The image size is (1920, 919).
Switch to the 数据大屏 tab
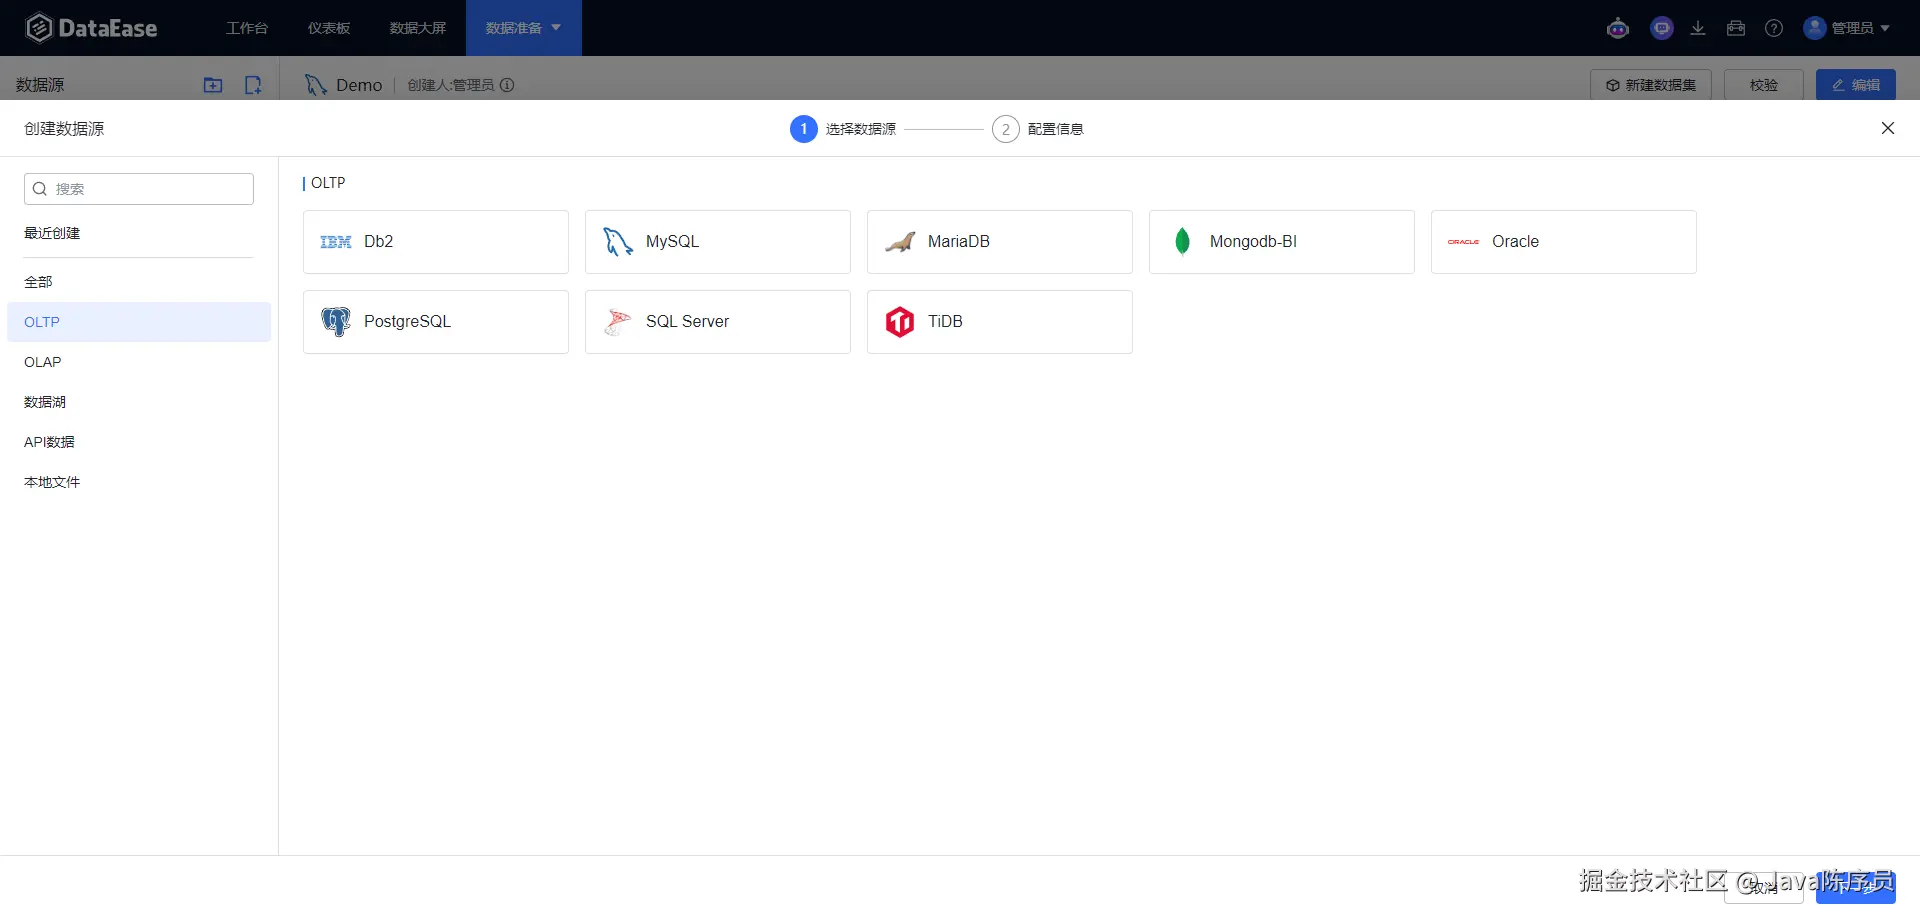click(418, 28)
